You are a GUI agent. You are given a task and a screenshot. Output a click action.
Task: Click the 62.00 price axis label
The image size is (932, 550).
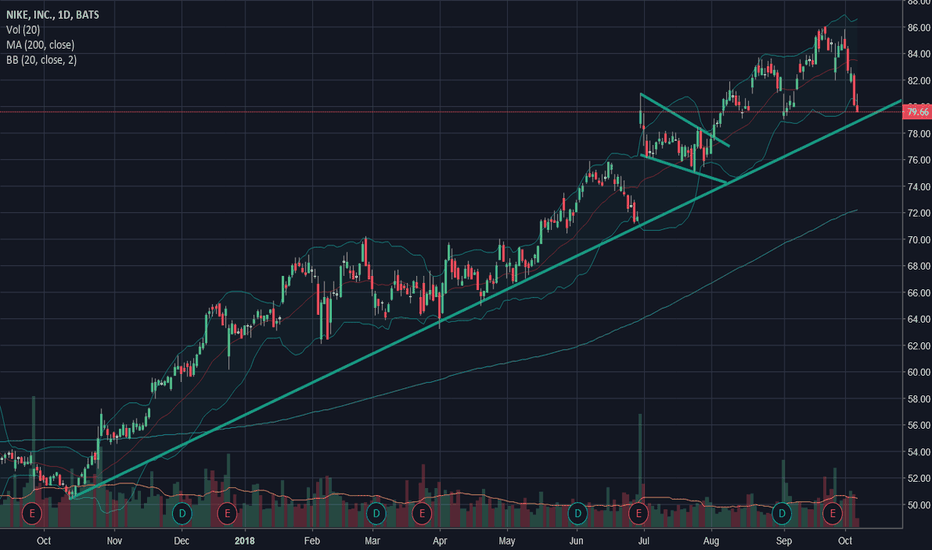pos(918,345)
